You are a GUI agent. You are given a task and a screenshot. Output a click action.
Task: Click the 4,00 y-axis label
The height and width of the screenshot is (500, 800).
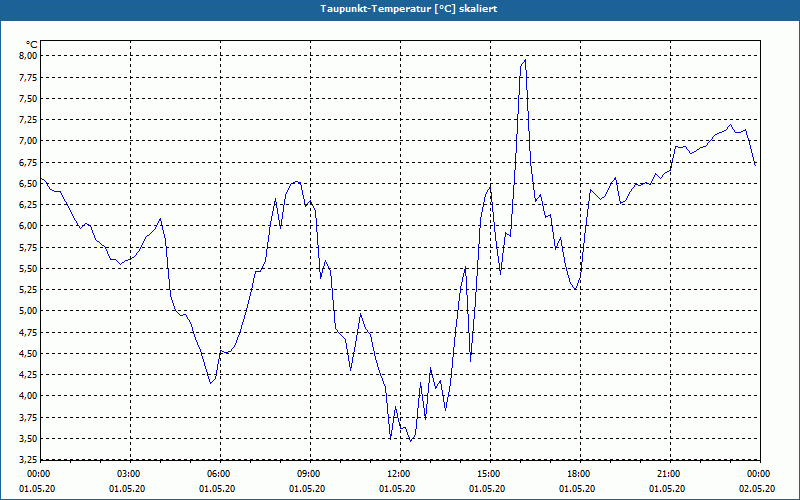pyautogui.click(x=27, y=396)
